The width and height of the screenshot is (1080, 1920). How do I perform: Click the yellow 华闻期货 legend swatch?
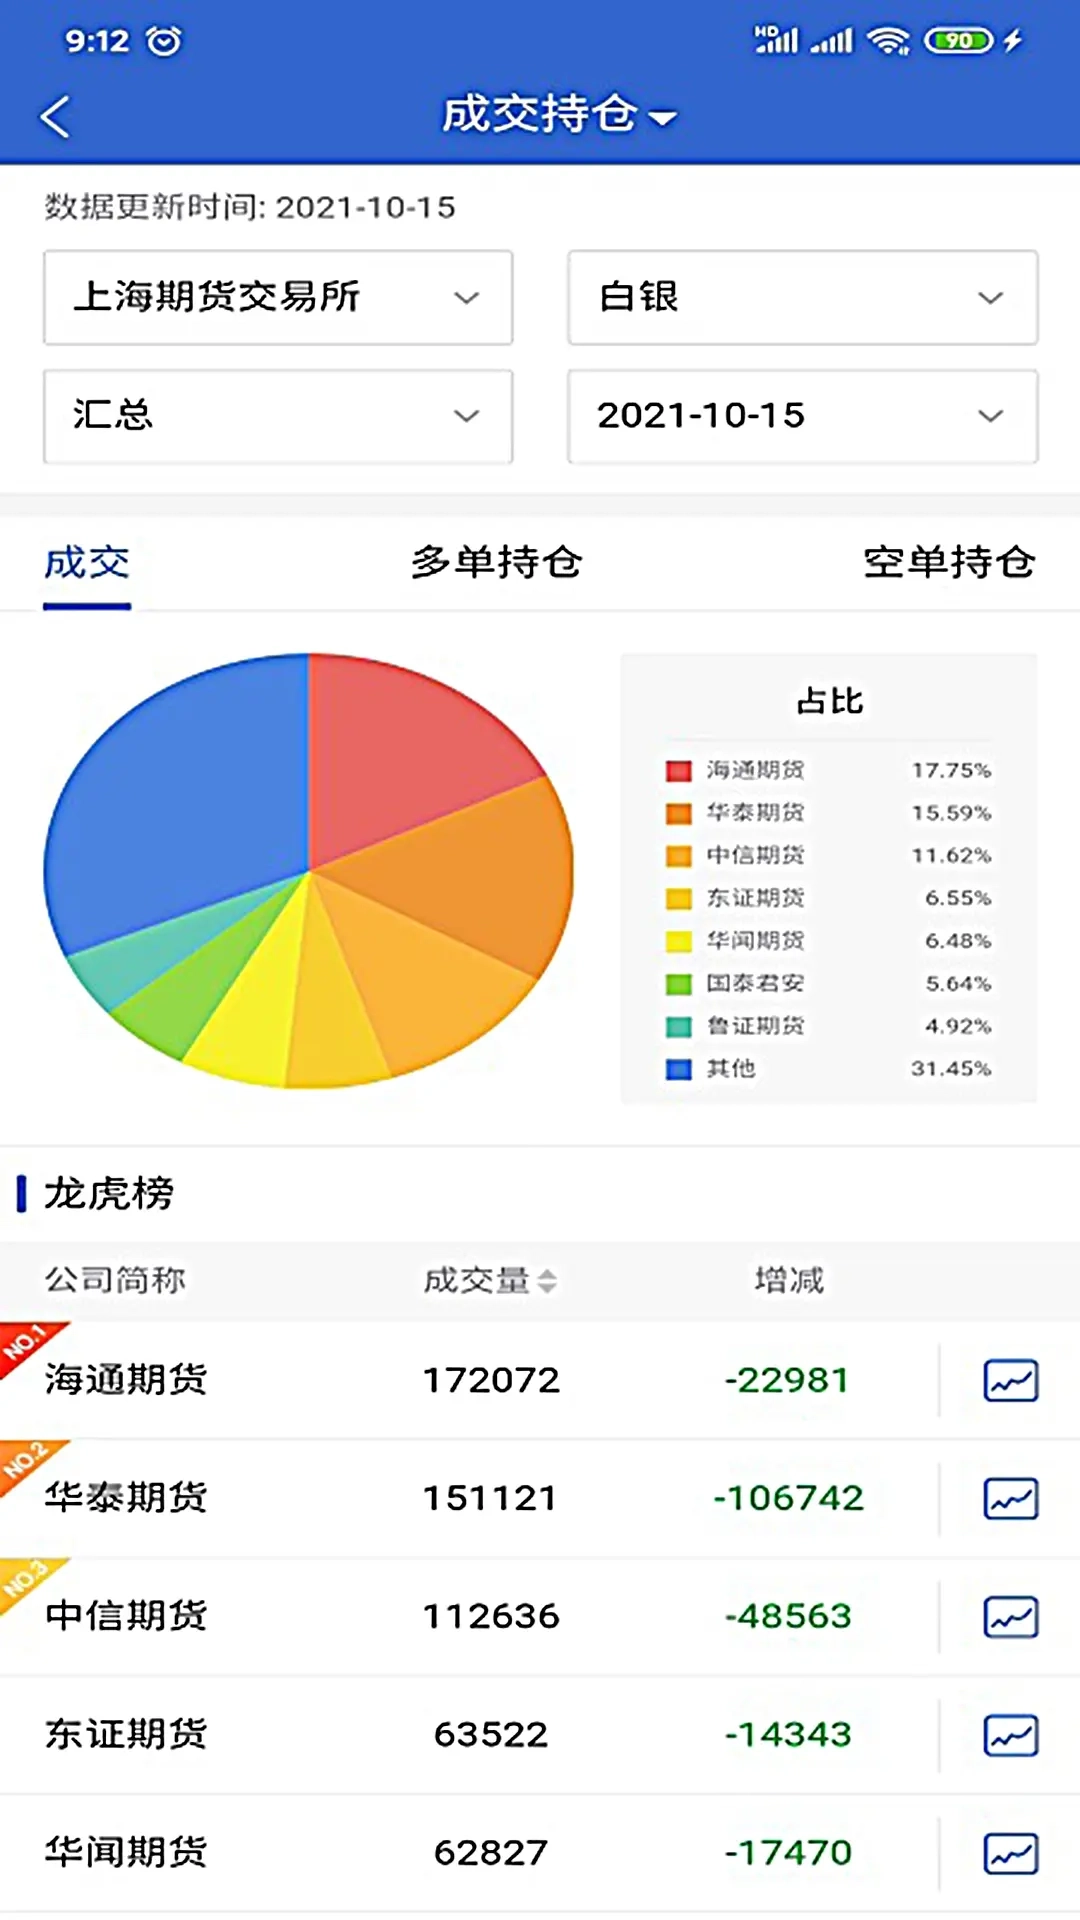679,941
